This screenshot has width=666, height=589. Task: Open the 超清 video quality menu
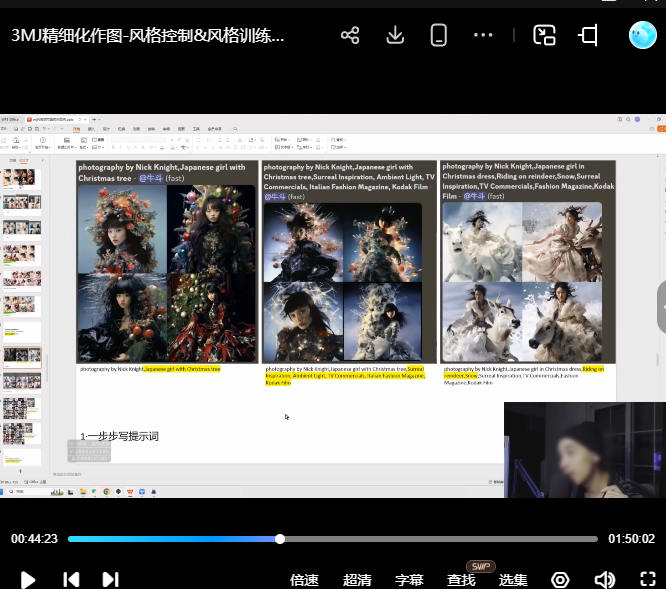point(357,579)
